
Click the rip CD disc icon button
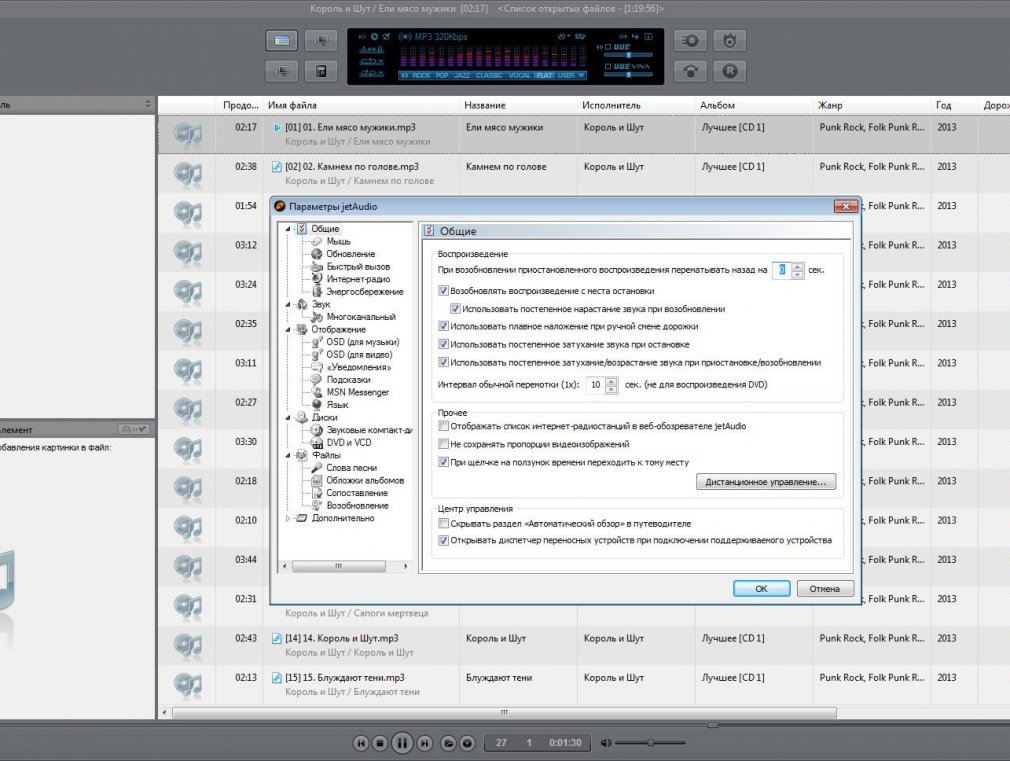click(690, 41)
